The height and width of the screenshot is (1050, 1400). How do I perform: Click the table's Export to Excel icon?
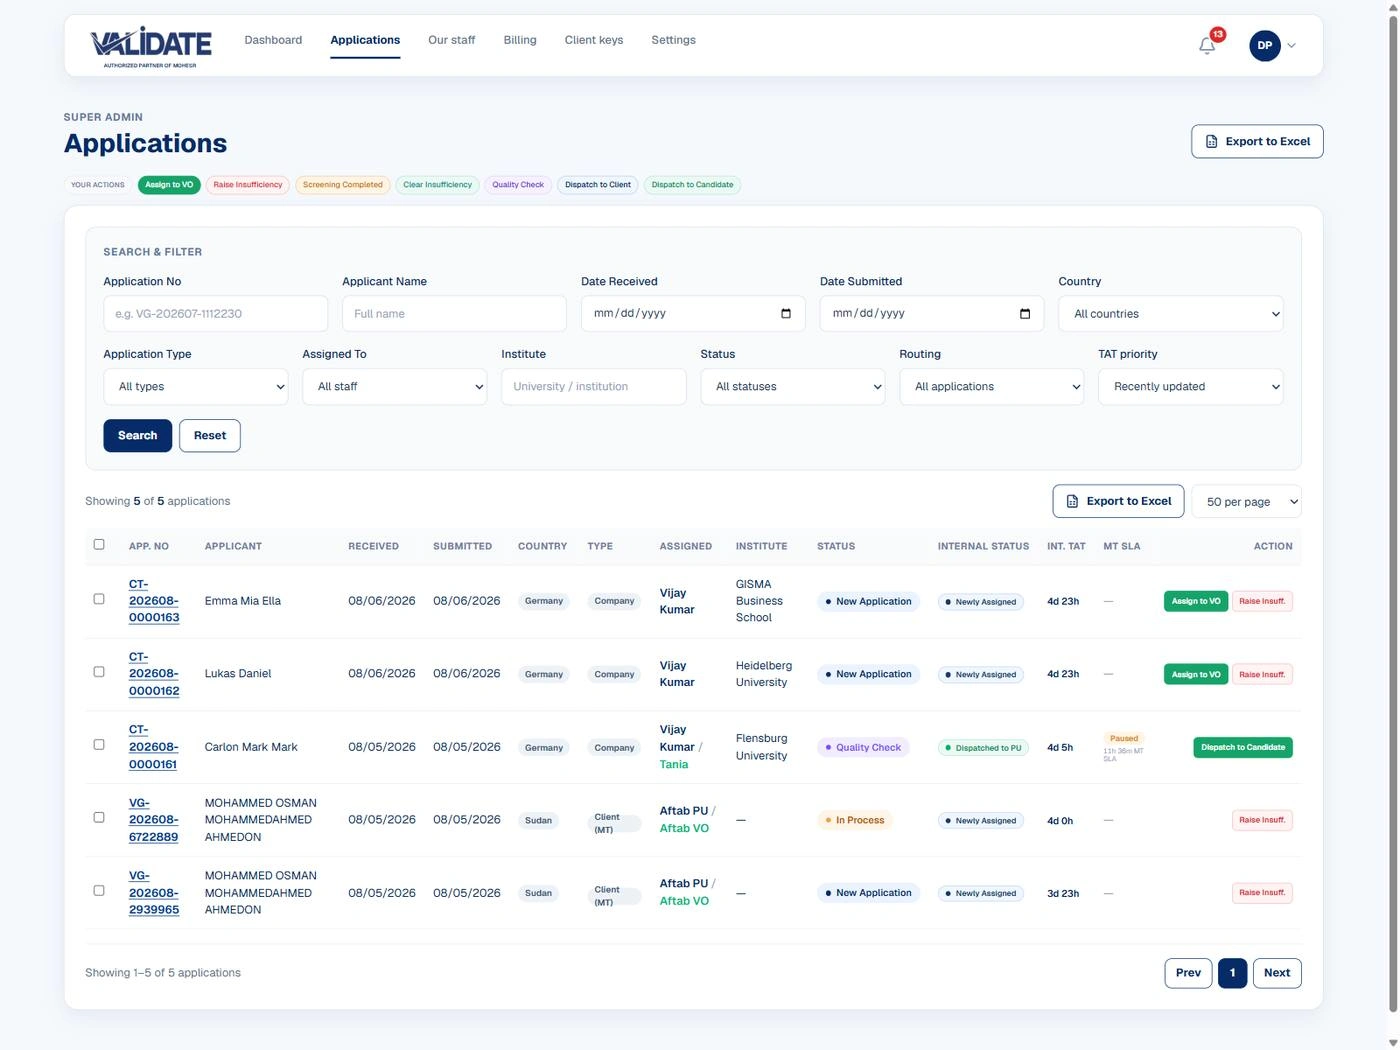[1072, 501]
